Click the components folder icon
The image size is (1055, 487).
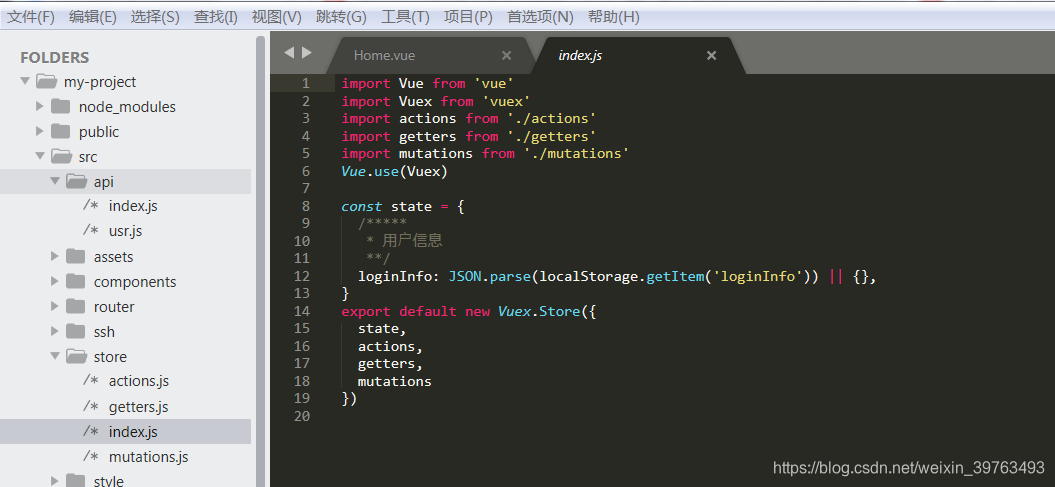[76, 281]
